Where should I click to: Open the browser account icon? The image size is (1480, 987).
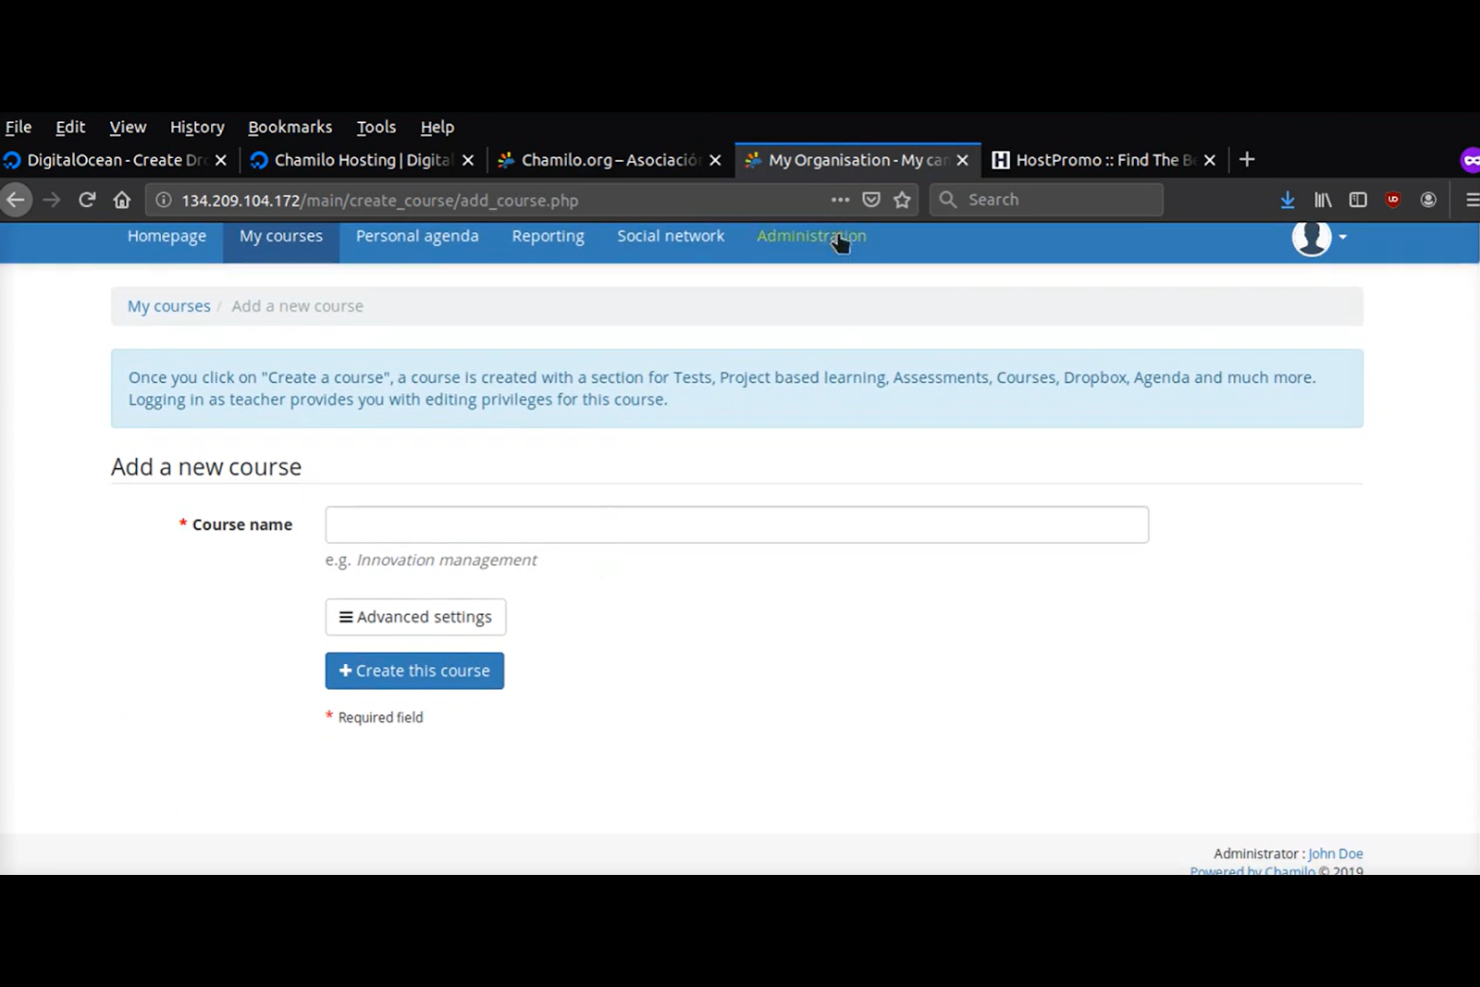click(x=1428, y=199)
